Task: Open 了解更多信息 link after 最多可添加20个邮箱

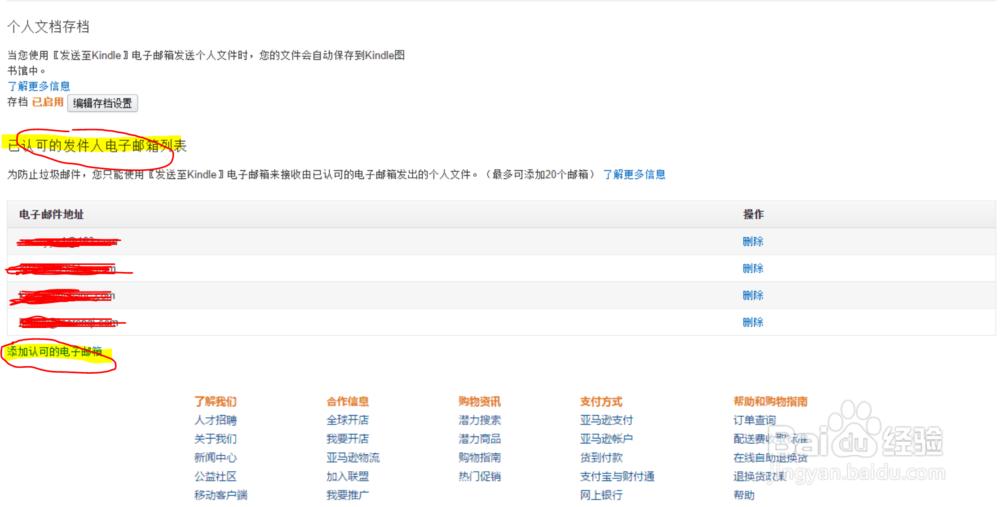Action: click(635, 174)
